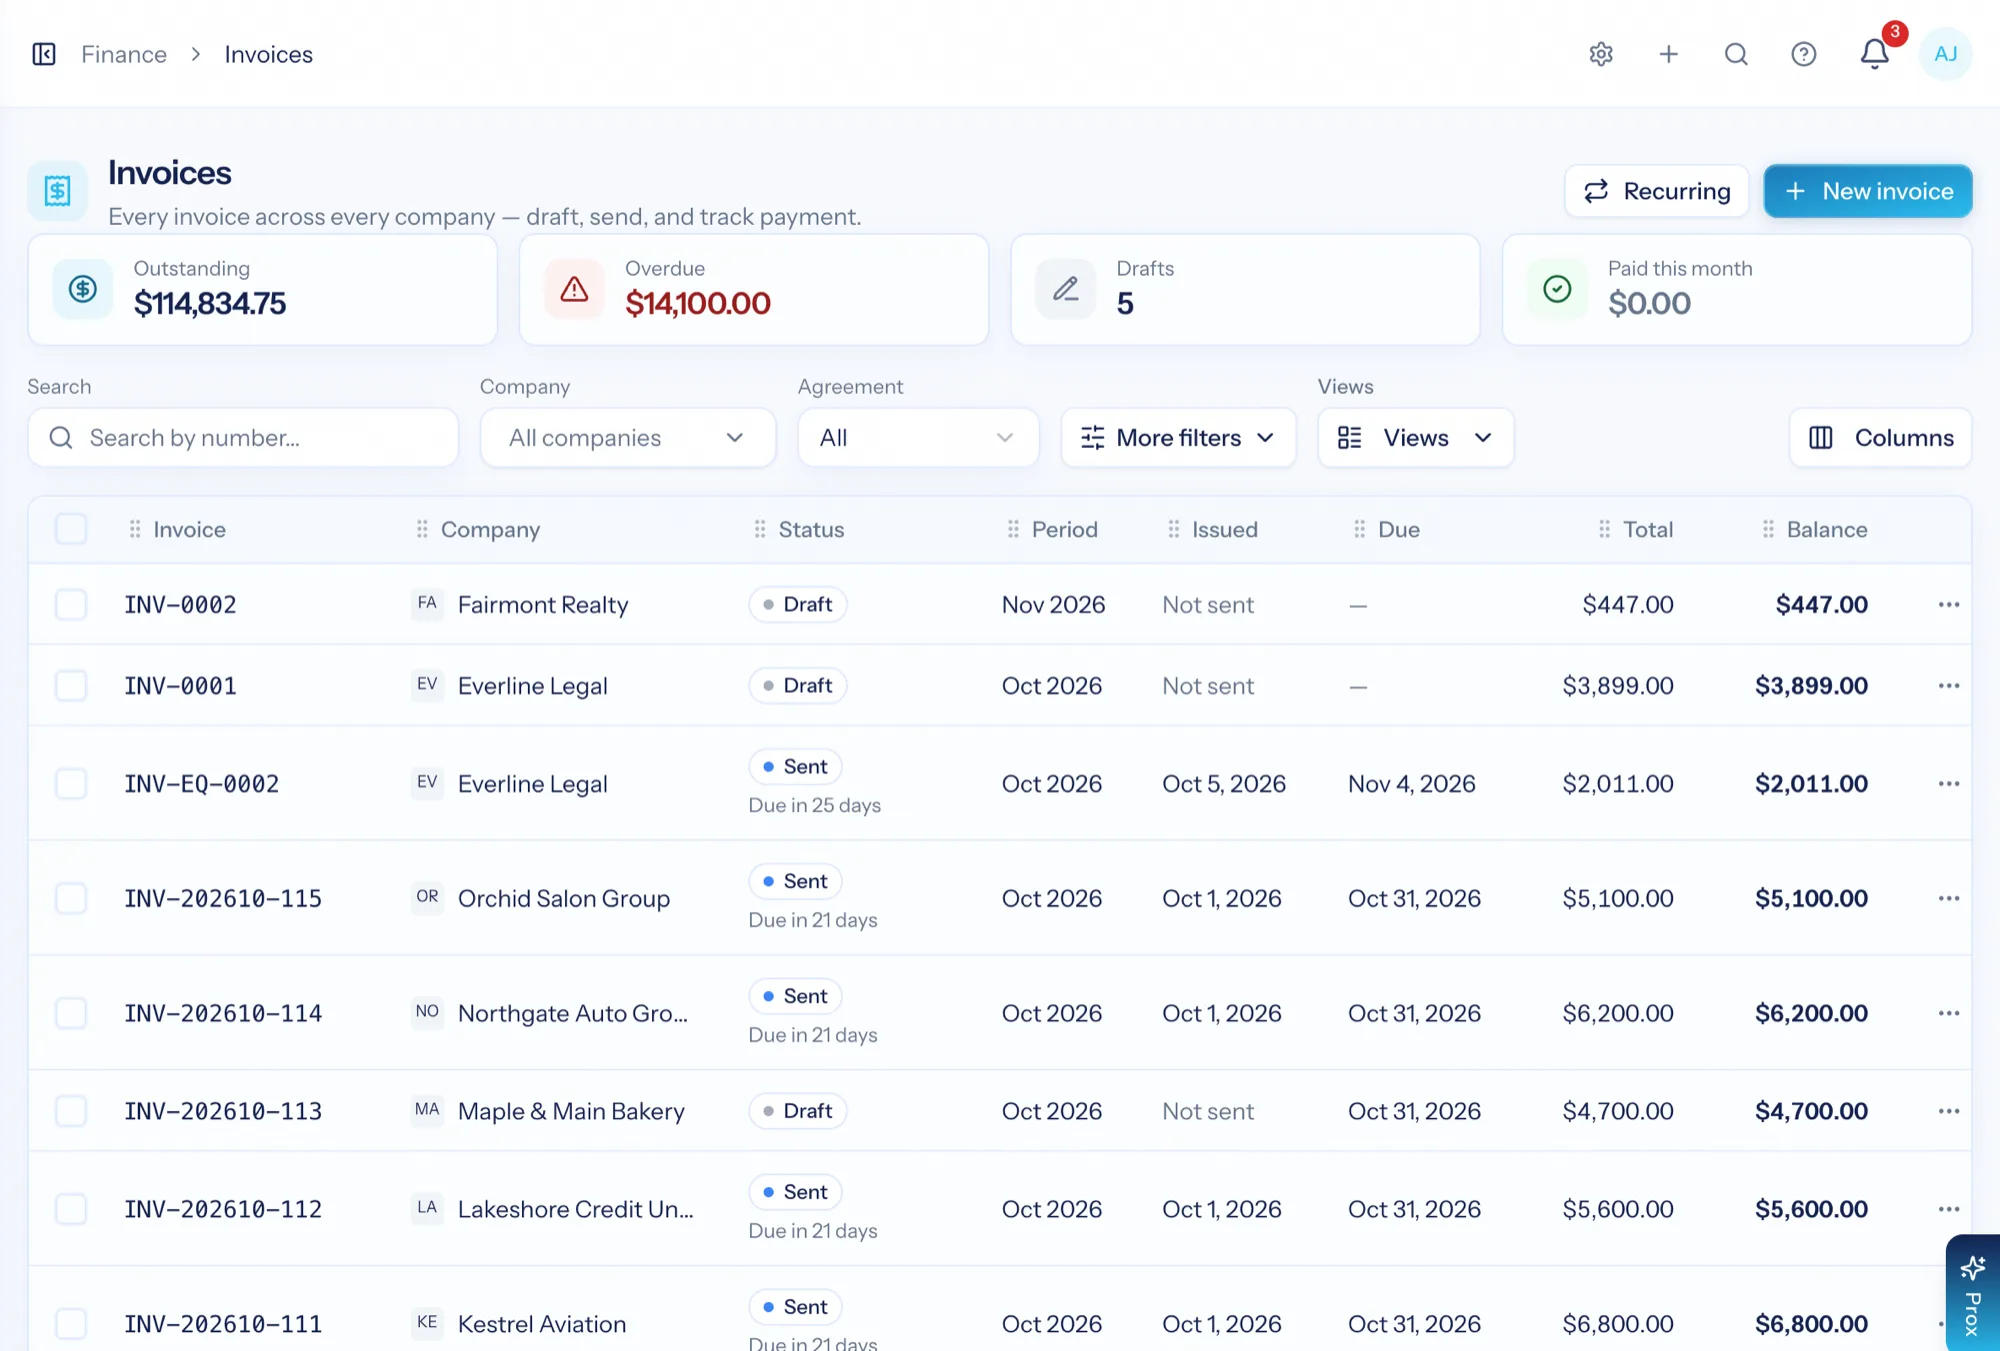Open the Columns chooser

[1880, 437]
